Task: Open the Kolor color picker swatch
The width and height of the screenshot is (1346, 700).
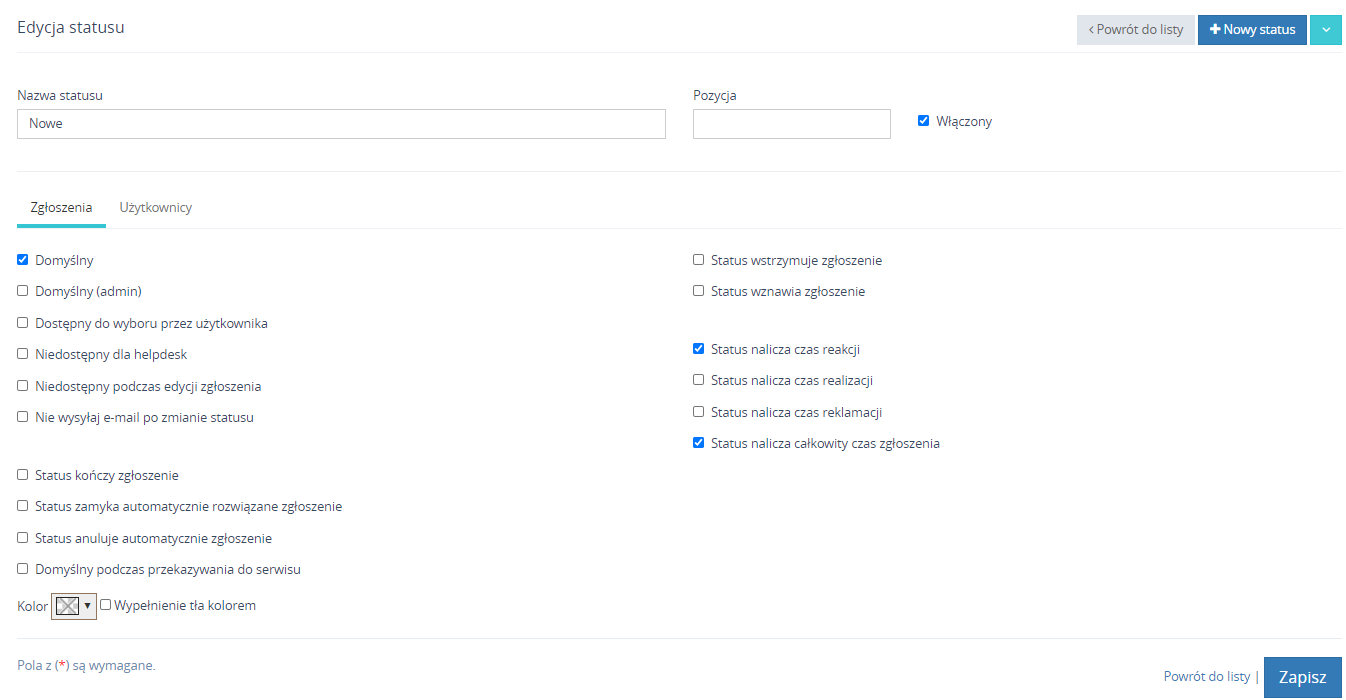Action: tap(74, 606)
